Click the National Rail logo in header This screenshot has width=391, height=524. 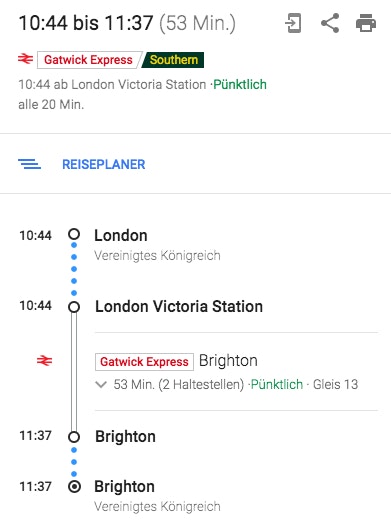tap(25, 59)
